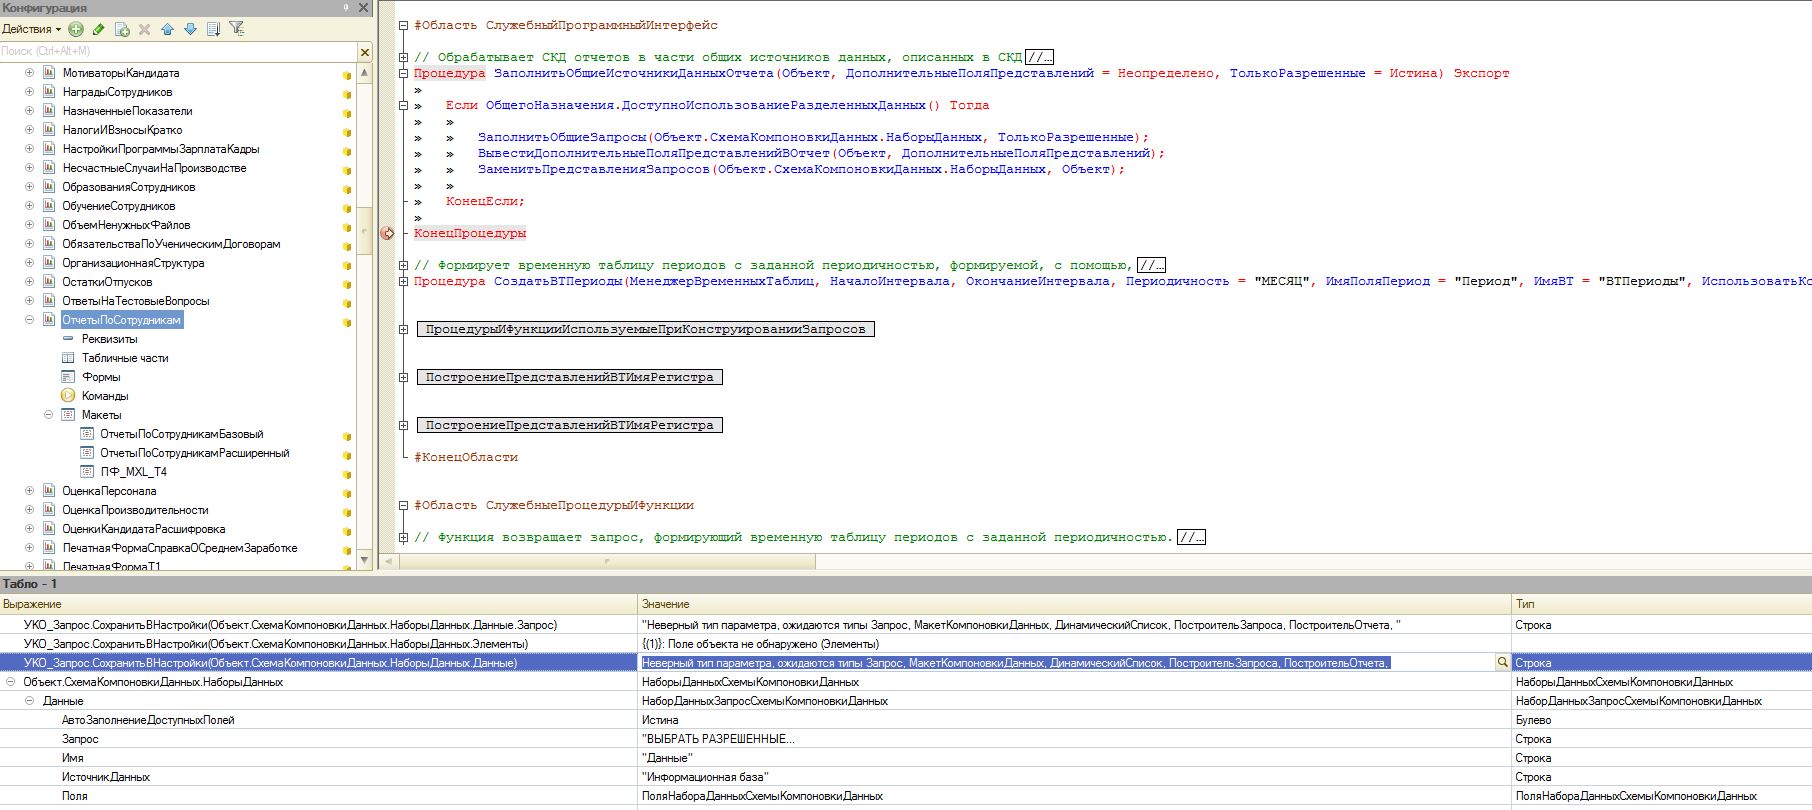Expand ПроцедурыИФункцииИспользуемыеПриКонструированииЗапросов folded region
The width and height of the screenshot is (1812, 810).
(x=403, y=329)
